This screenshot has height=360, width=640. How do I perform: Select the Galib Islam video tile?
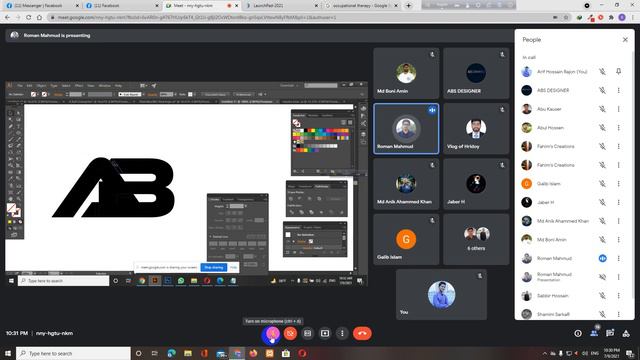click(x=406, y=239)
